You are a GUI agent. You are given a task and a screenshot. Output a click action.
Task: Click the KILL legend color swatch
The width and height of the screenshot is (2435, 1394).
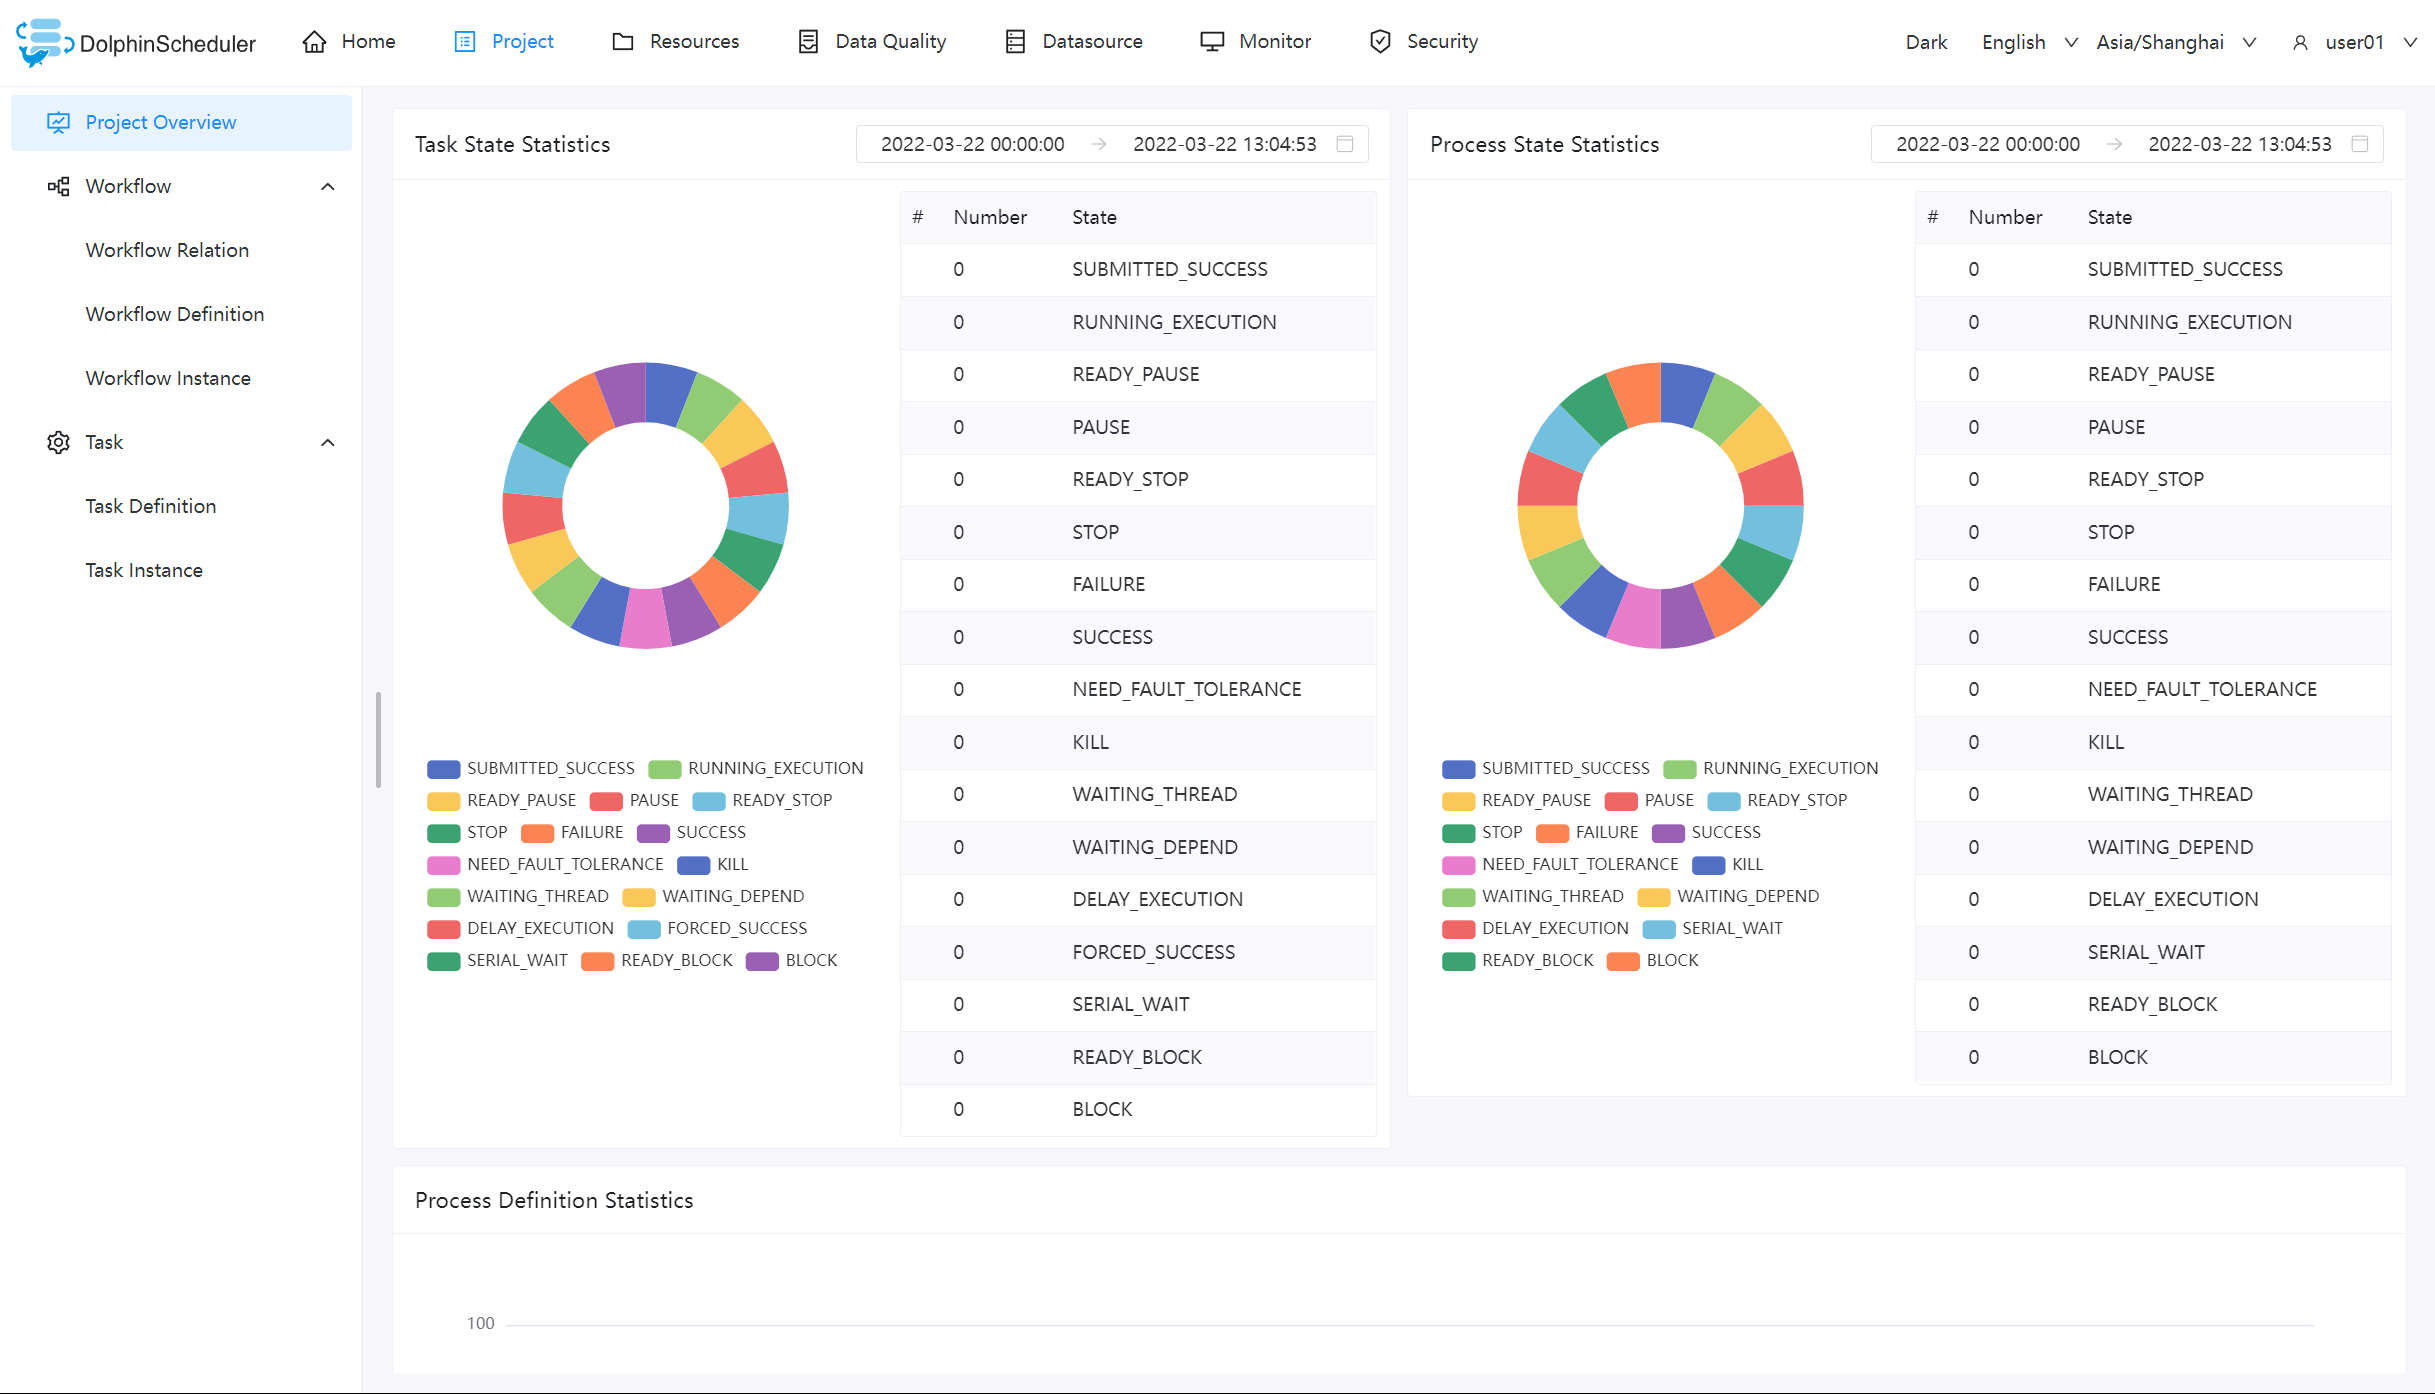tap(692, 864)
